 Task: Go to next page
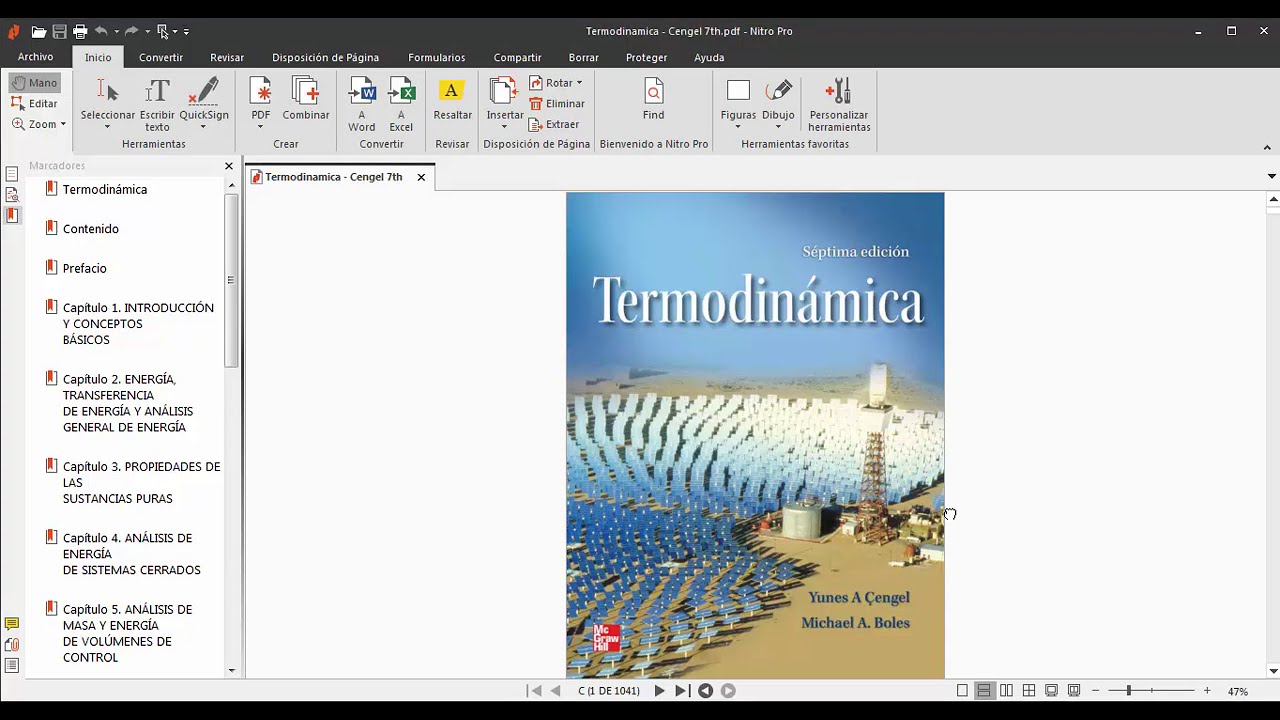[659, 691]
